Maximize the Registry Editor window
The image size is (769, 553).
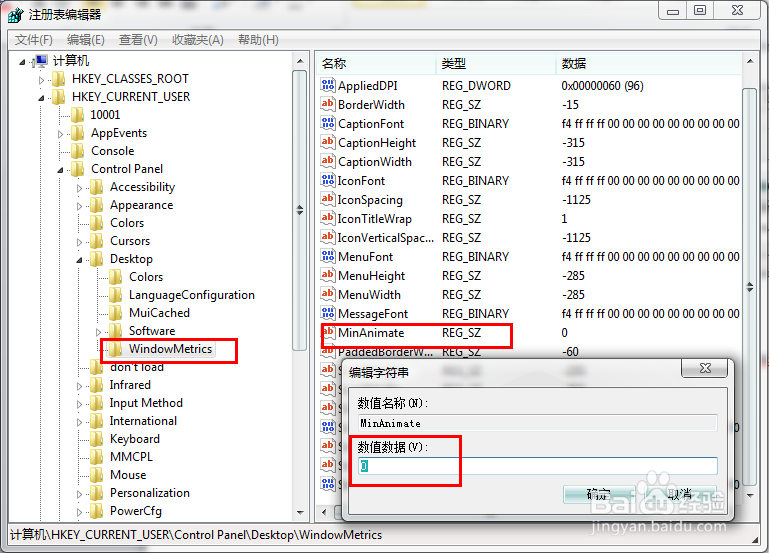(x=700, y=10)
